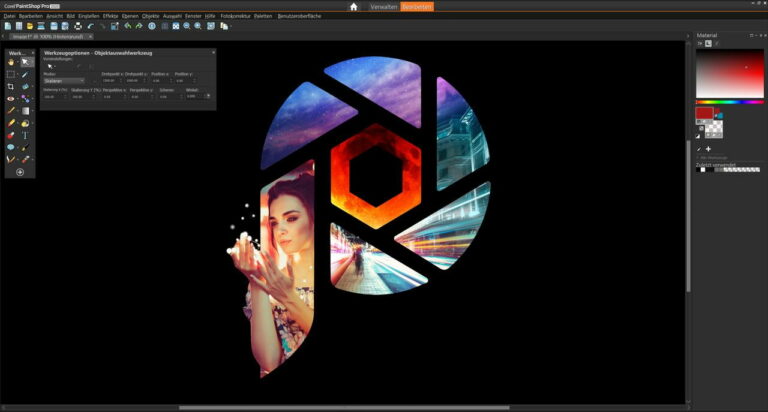Pick a color in the Material gradient box
Viewport: 768px width, 412px height.
[730, 73]
